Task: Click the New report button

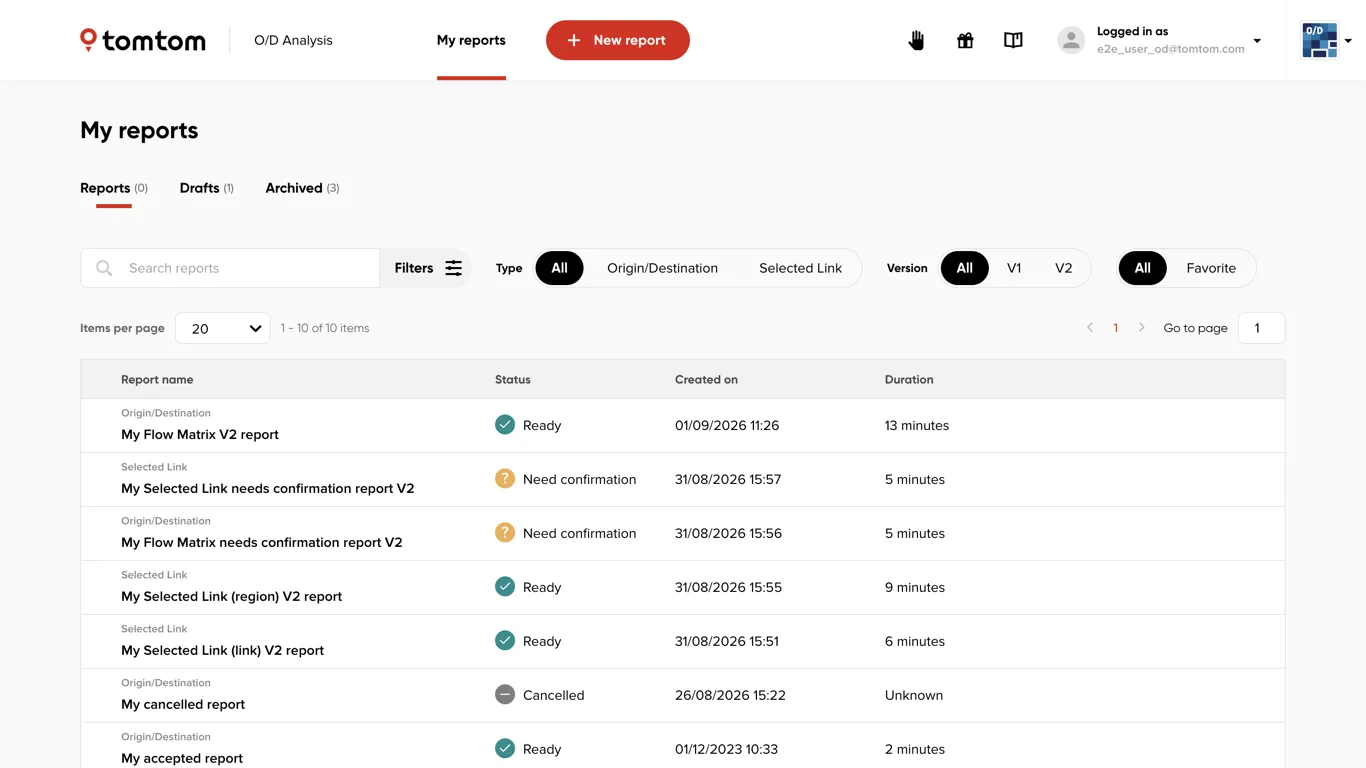Action: (x=618, y=40)
